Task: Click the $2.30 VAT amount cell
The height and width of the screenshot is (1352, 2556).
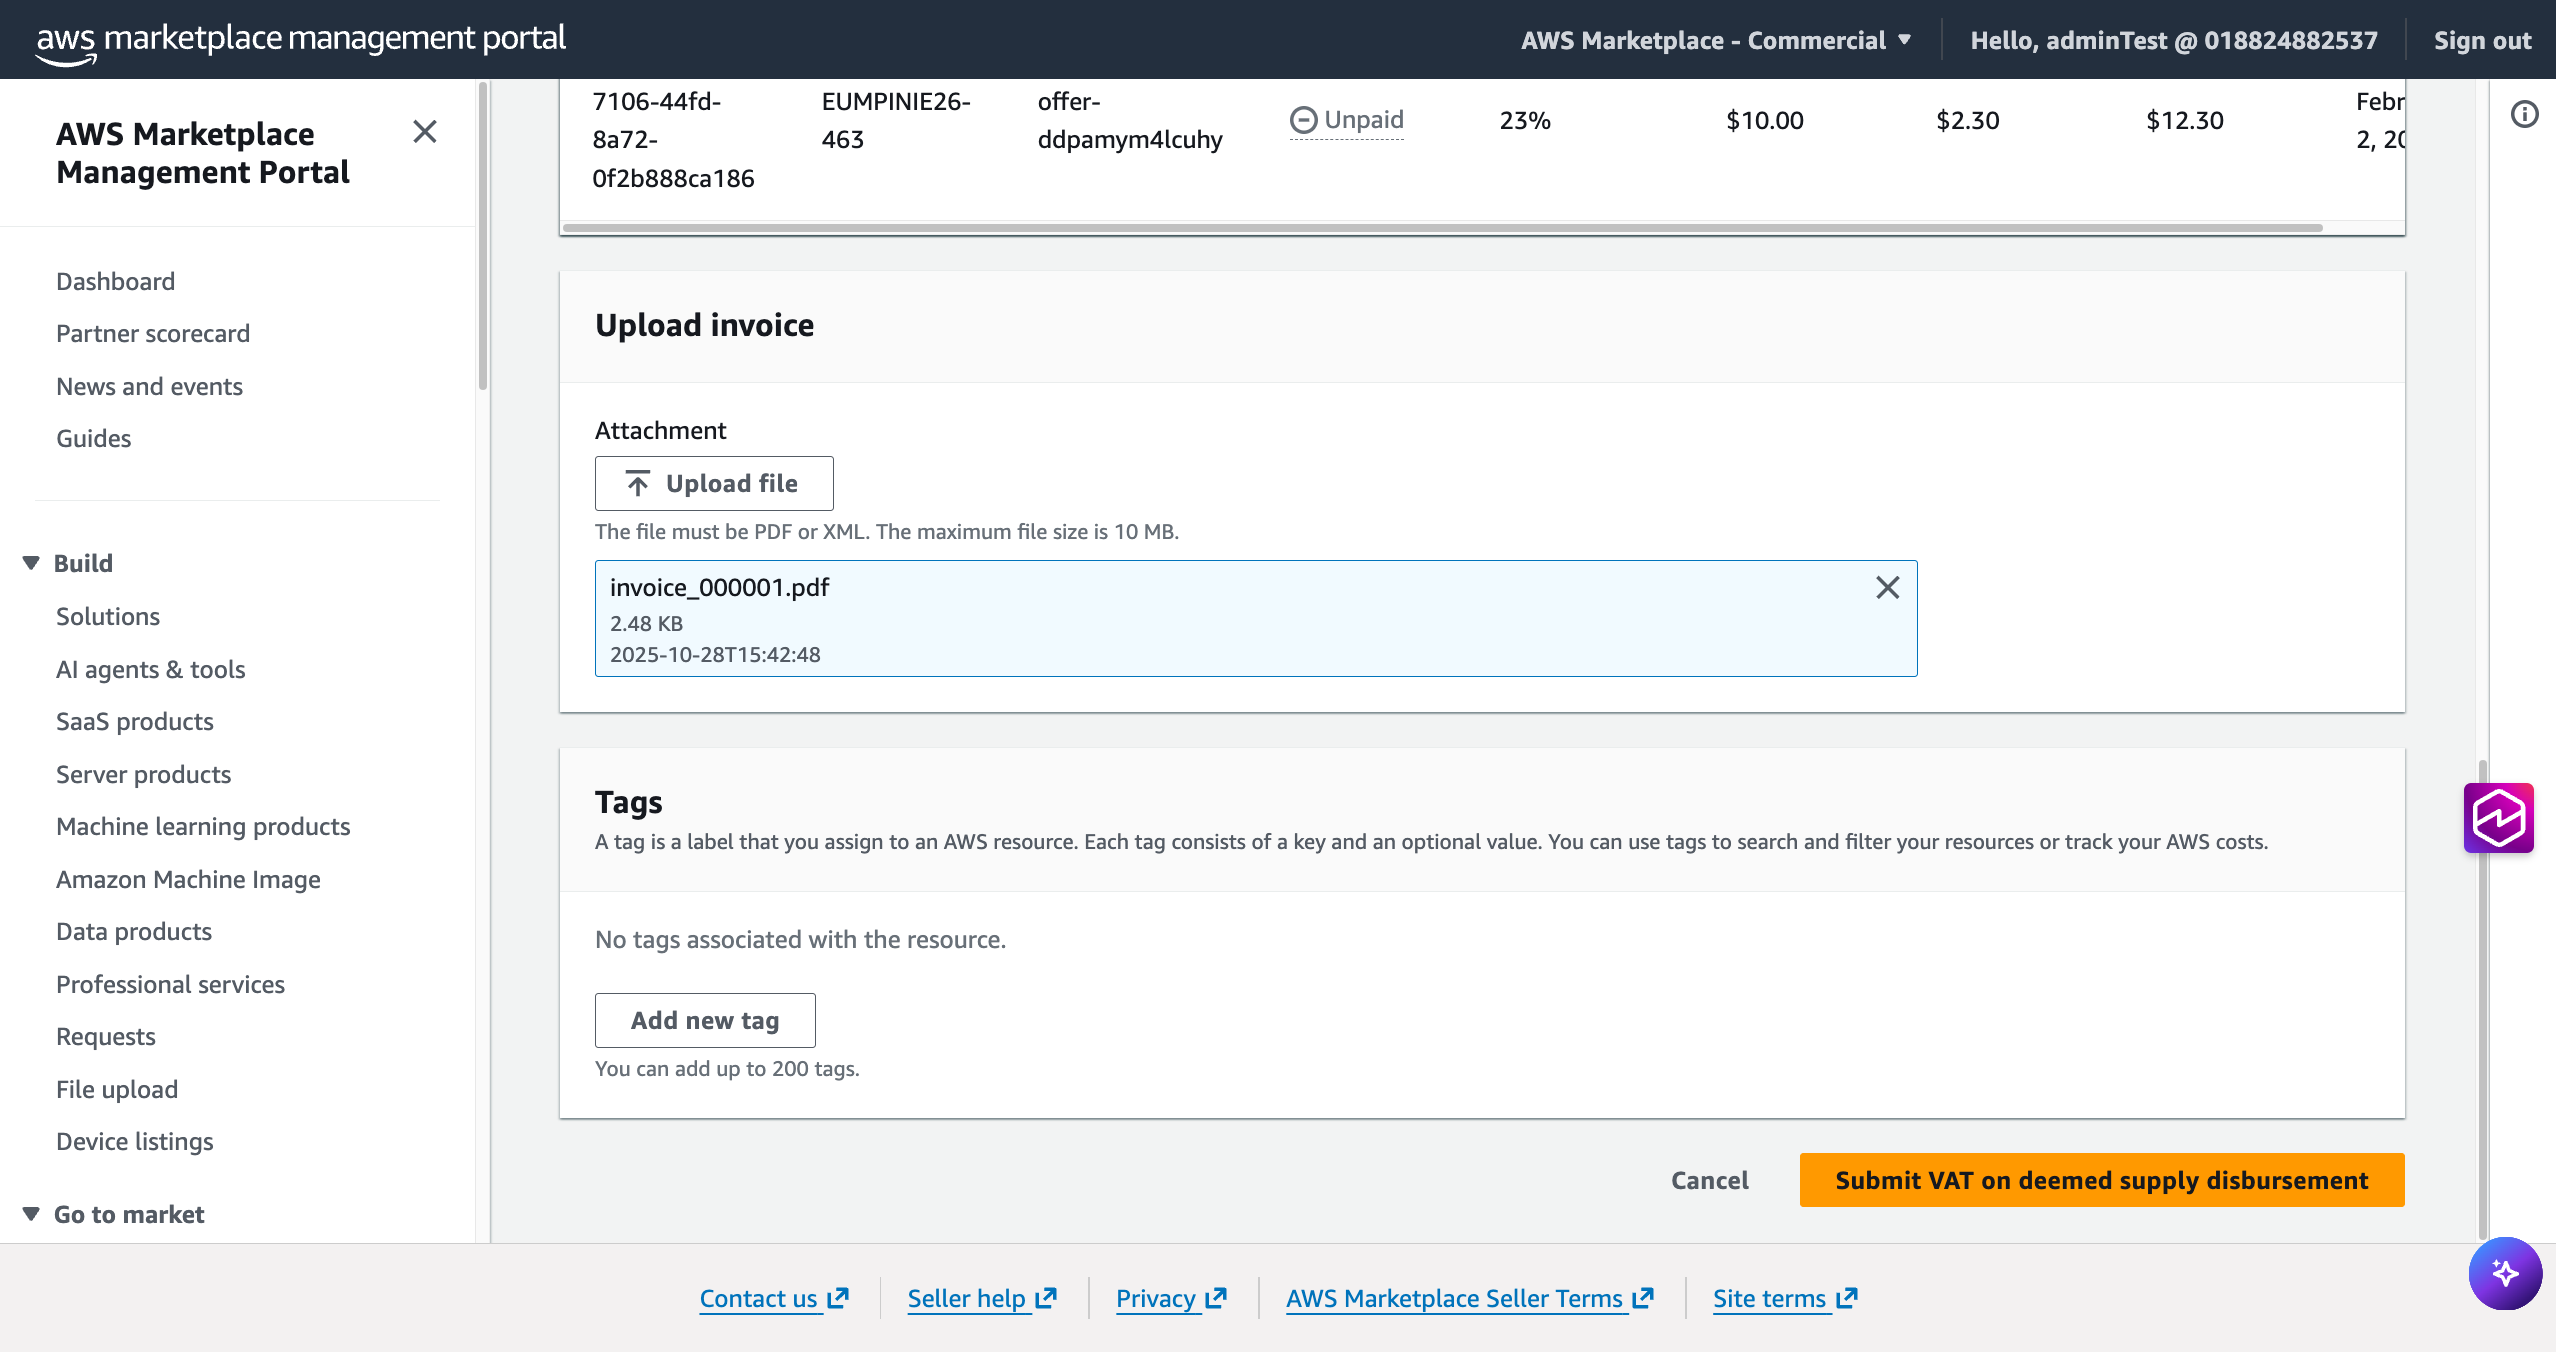Action: coord(1968,120)
